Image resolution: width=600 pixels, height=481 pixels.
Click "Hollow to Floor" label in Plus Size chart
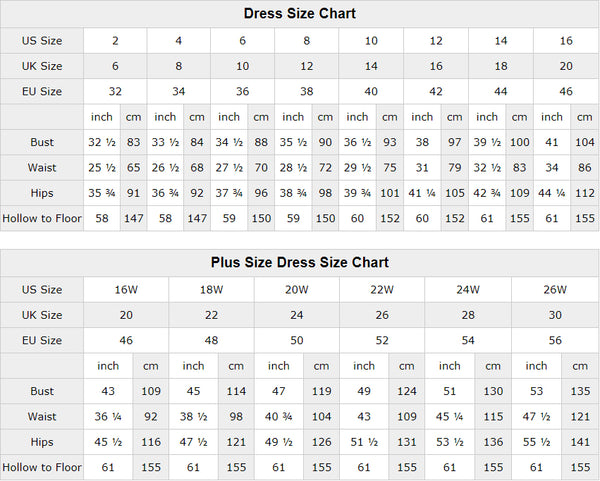point(42,467)
